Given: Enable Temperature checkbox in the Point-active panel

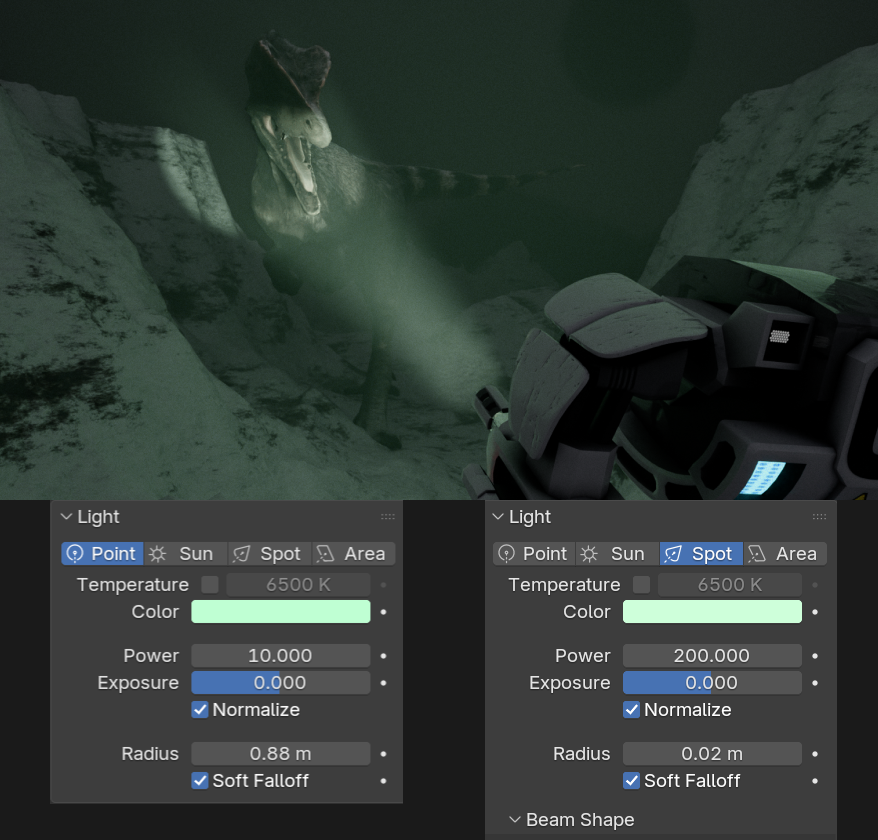Looking at the screenshot, I should click(x=210, y=585).
